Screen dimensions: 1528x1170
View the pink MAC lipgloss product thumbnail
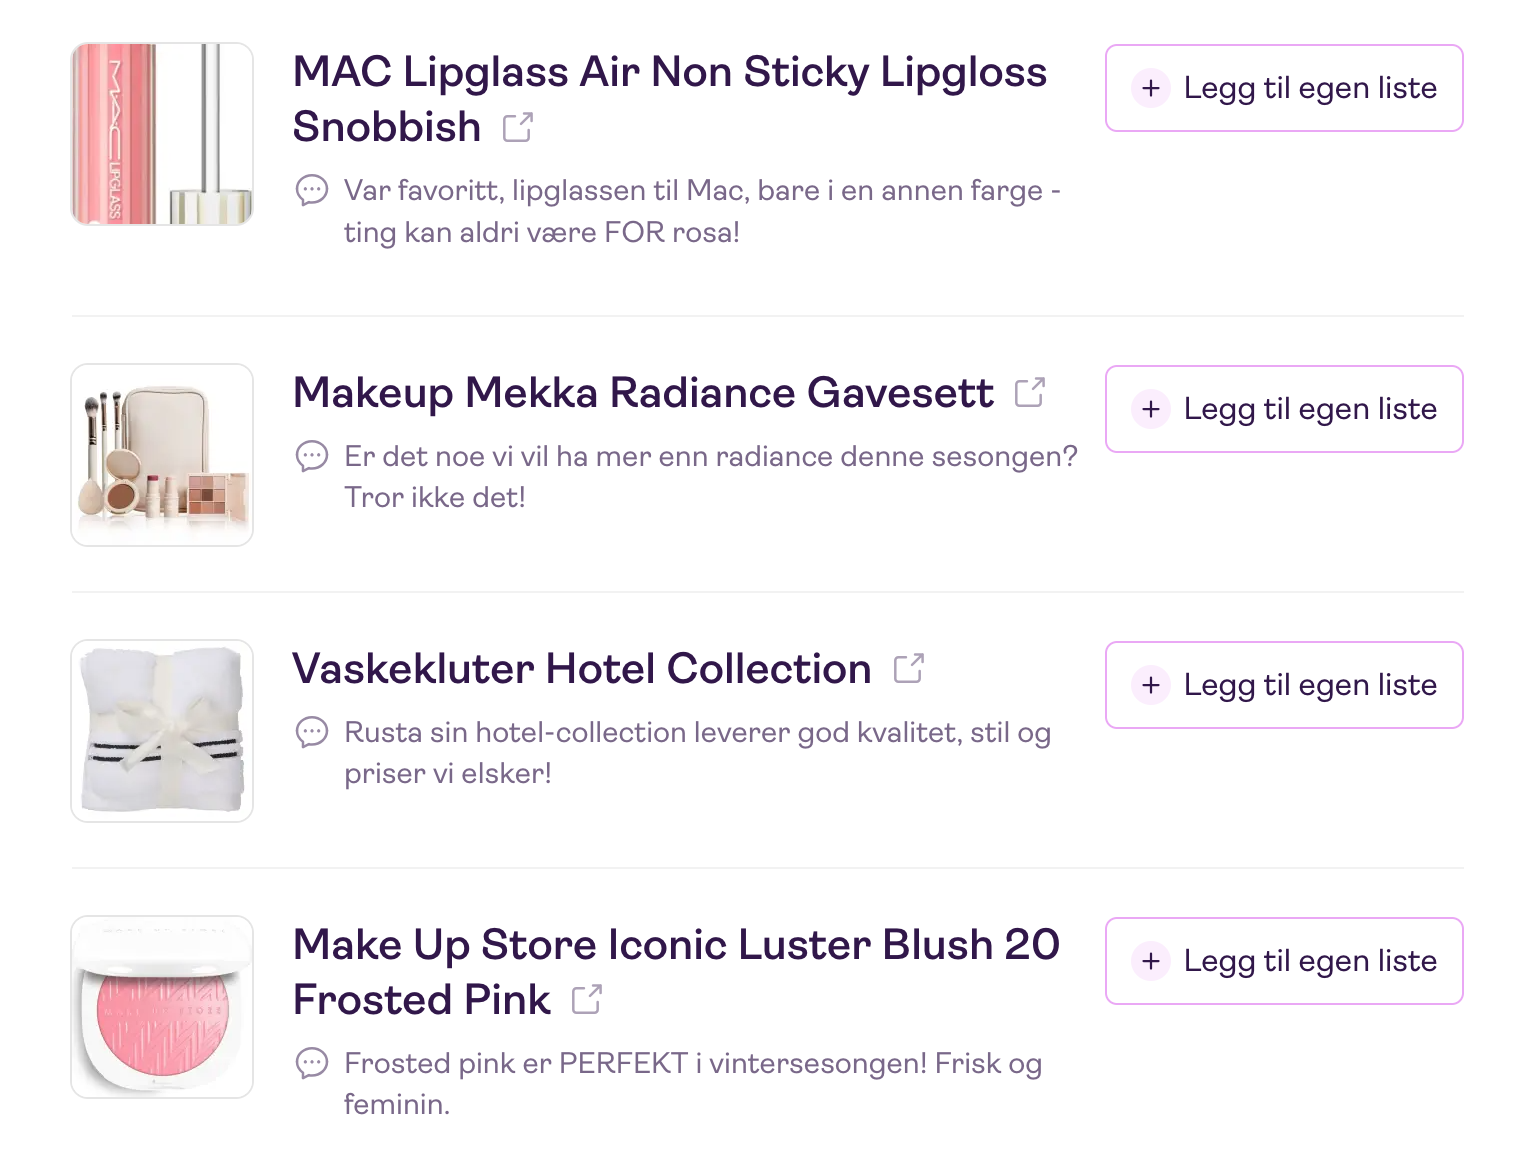coord(162,134)
